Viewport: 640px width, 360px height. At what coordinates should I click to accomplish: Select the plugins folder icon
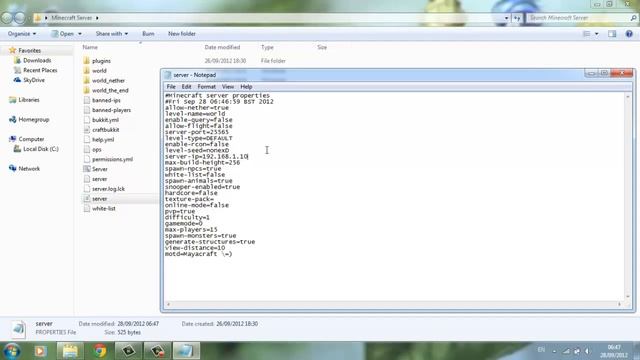pyautogui.click(x=87, y=61)
